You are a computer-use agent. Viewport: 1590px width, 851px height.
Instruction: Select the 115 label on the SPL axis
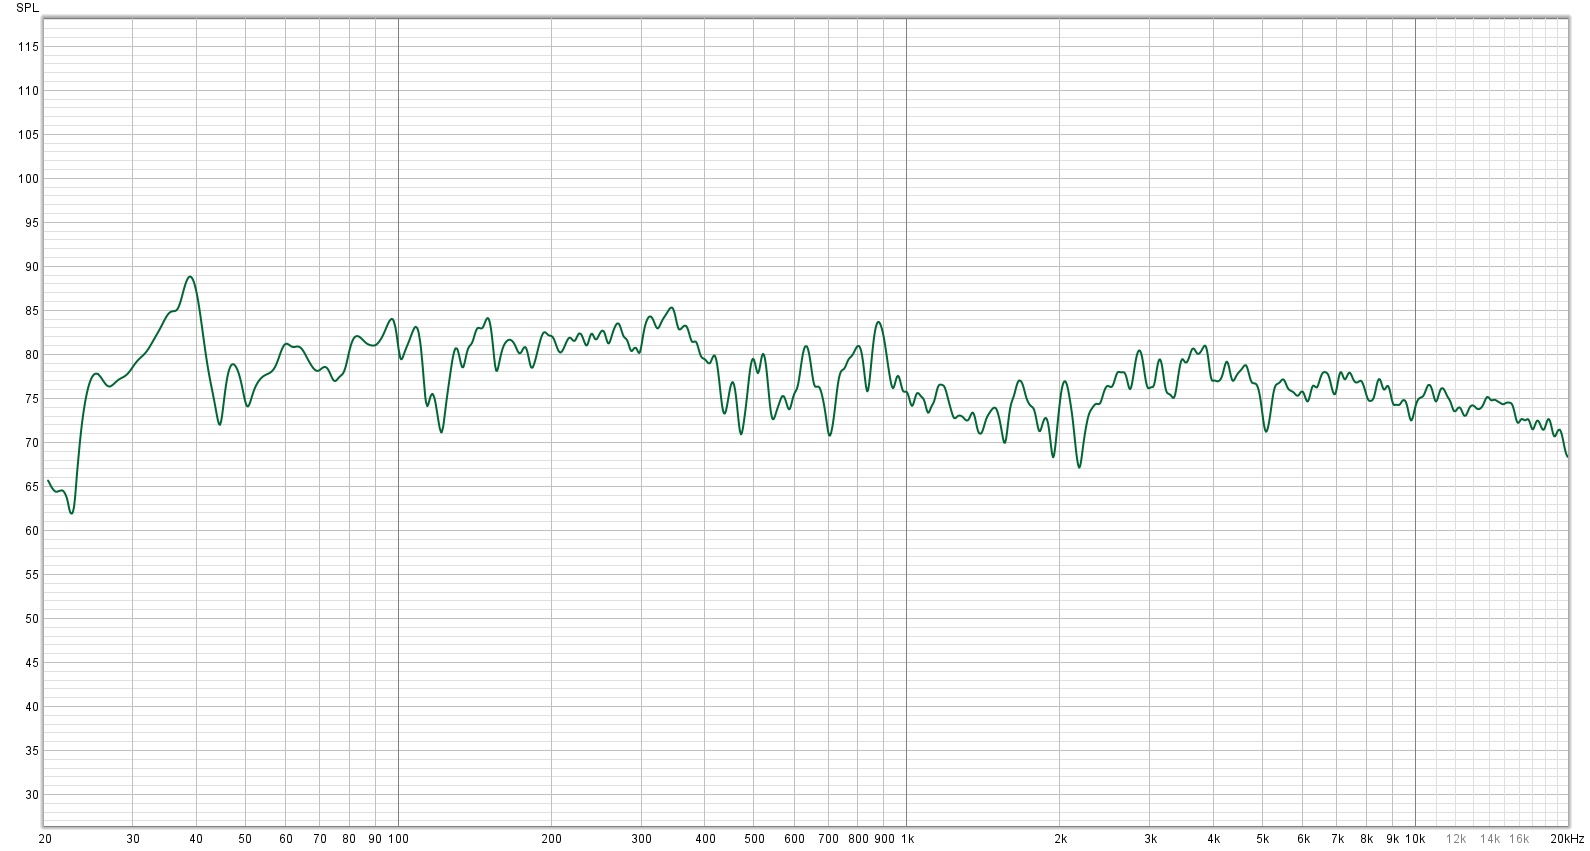click(x=28, y=47)
